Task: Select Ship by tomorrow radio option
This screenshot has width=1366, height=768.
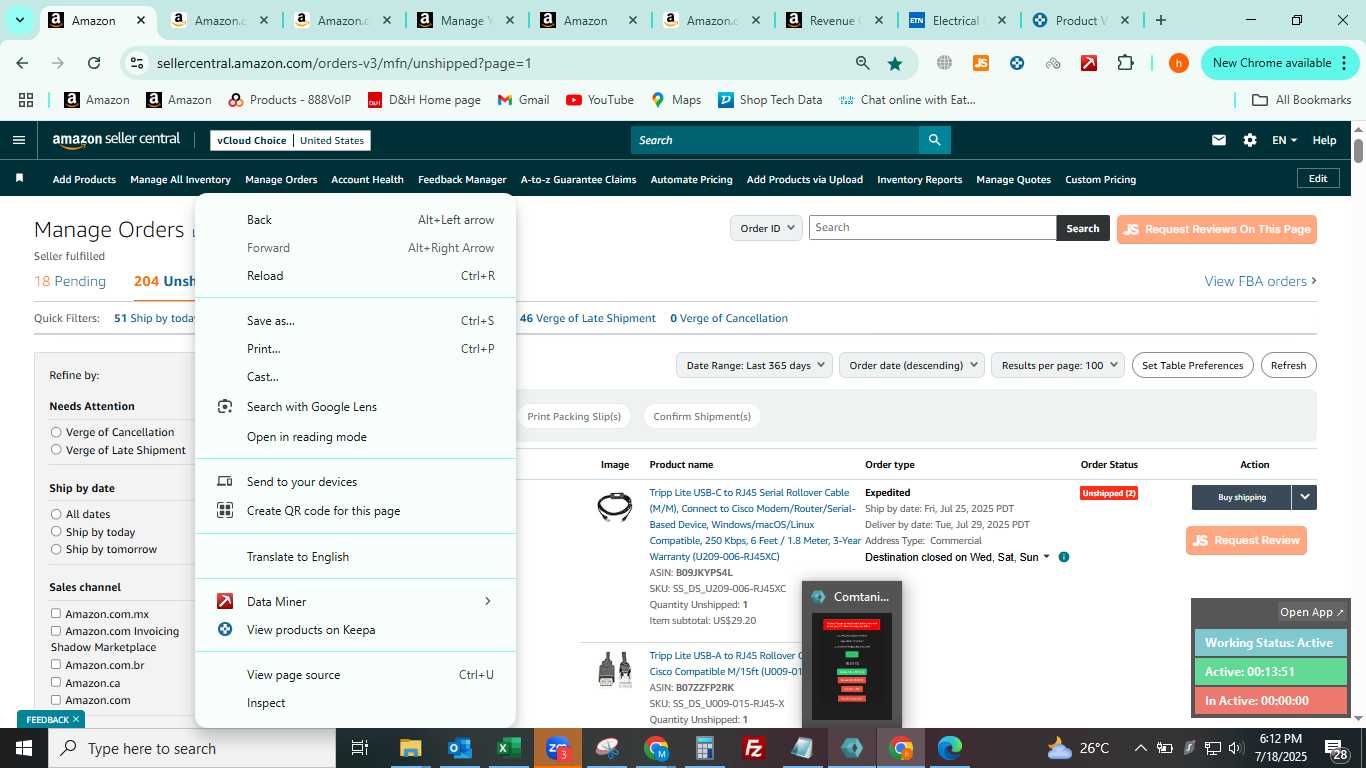Action: coord(56,549)
